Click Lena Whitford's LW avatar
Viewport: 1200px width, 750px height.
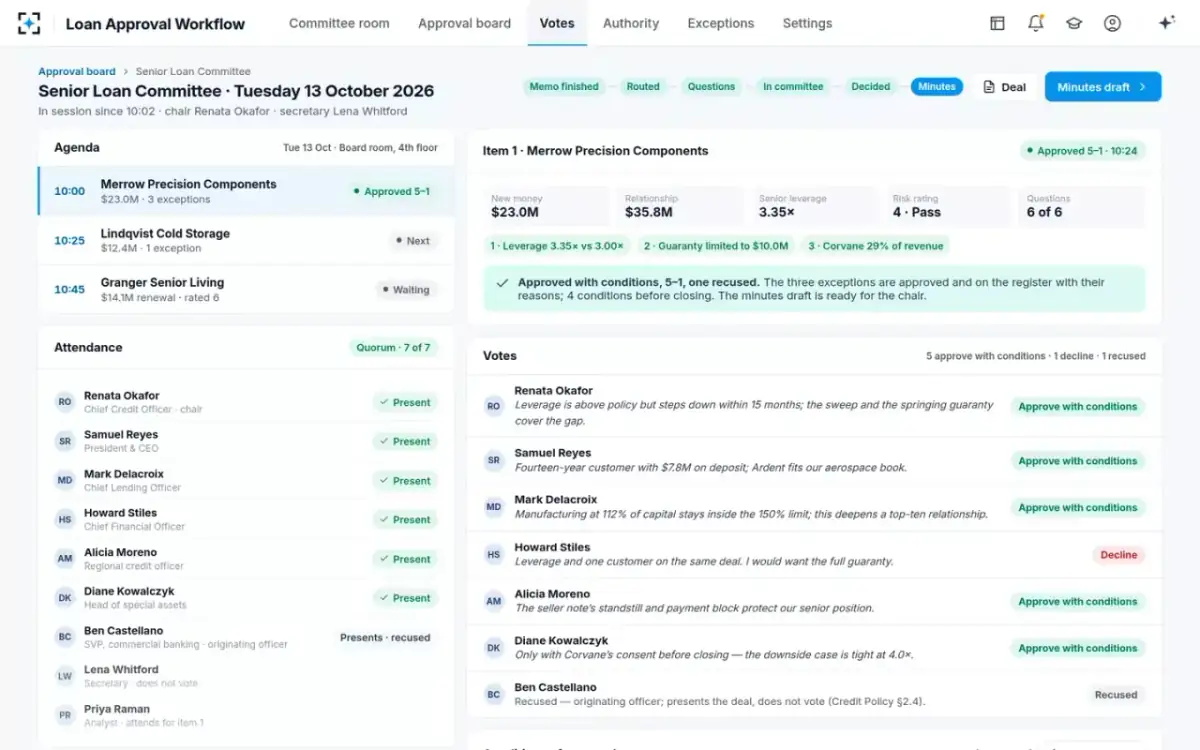click(65, 676)
